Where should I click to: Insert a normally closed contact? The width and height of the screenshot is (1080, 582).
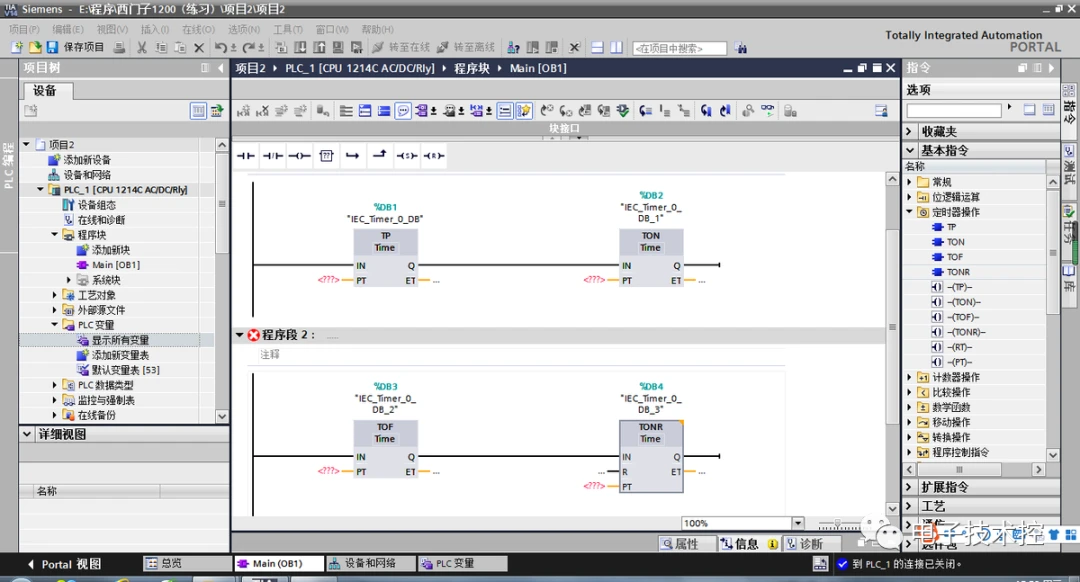tap(273, 156)
